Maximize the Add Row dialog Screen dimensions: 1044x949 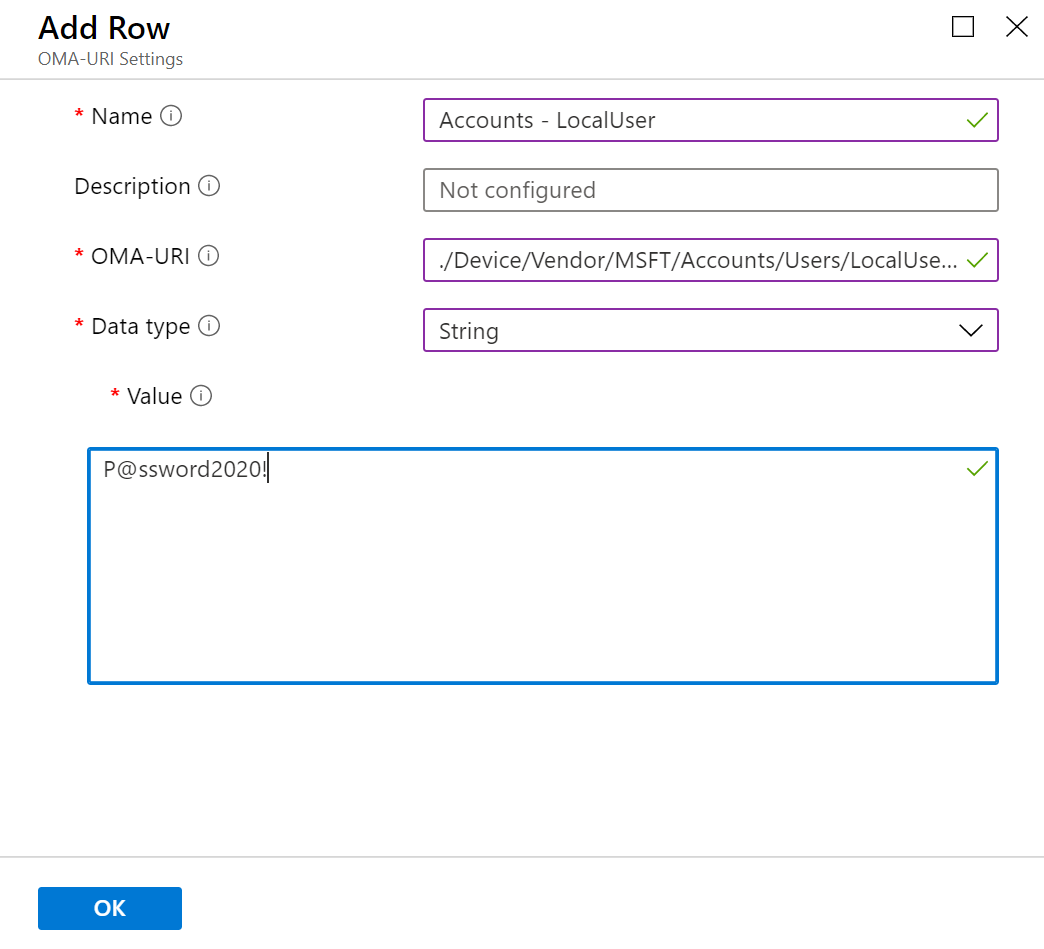(962, 27)
